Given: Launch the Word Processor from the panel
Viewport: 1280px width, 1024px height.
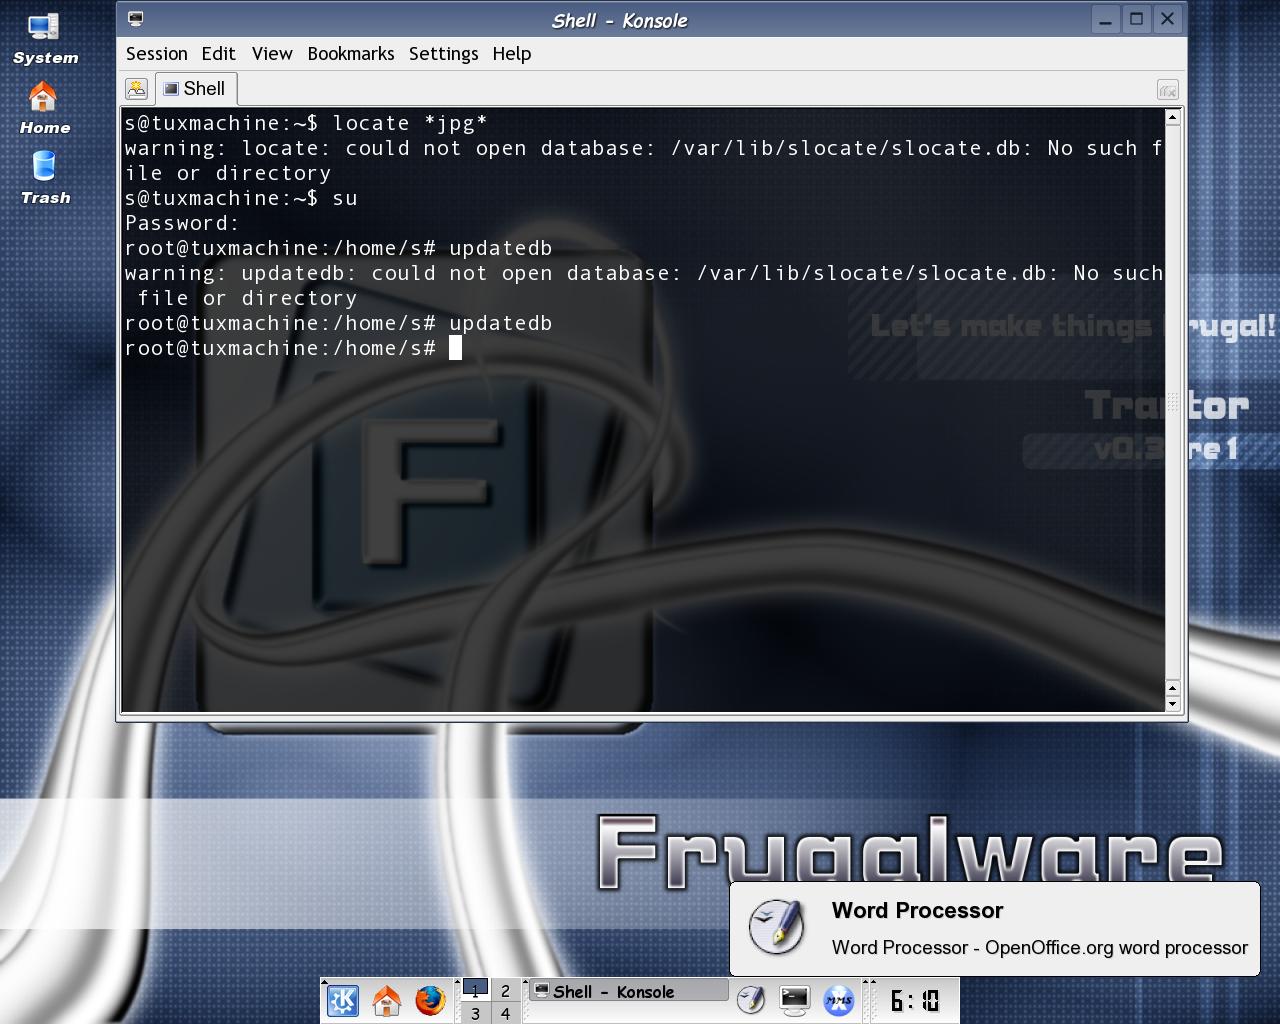Looking at the screenshot, I should [751, 1000].
